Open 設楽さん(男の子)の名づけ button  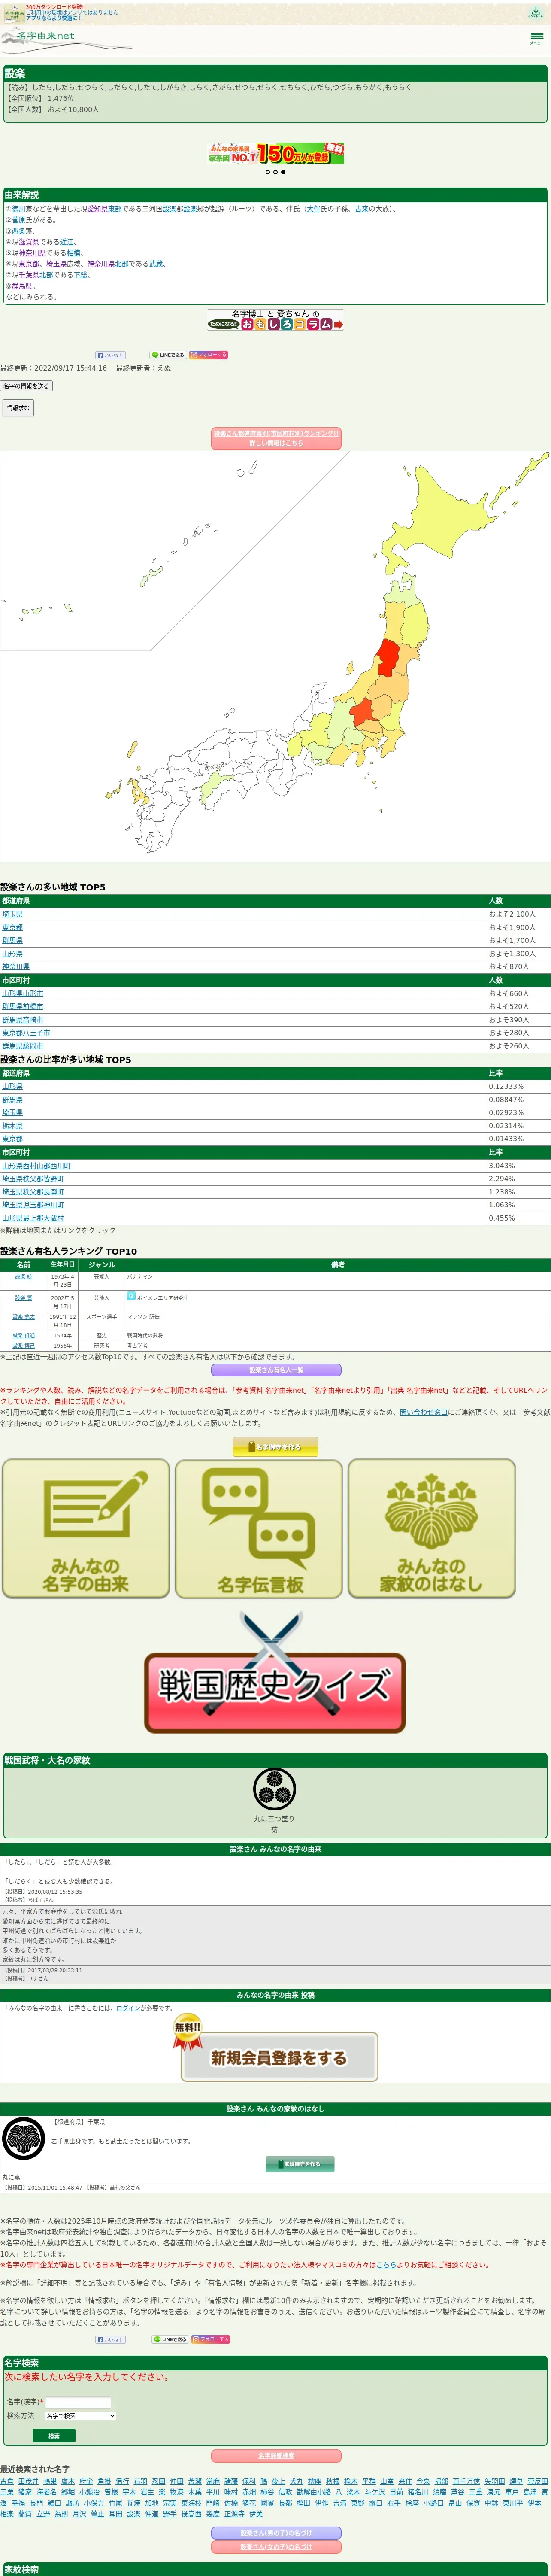click(276, 2533)
